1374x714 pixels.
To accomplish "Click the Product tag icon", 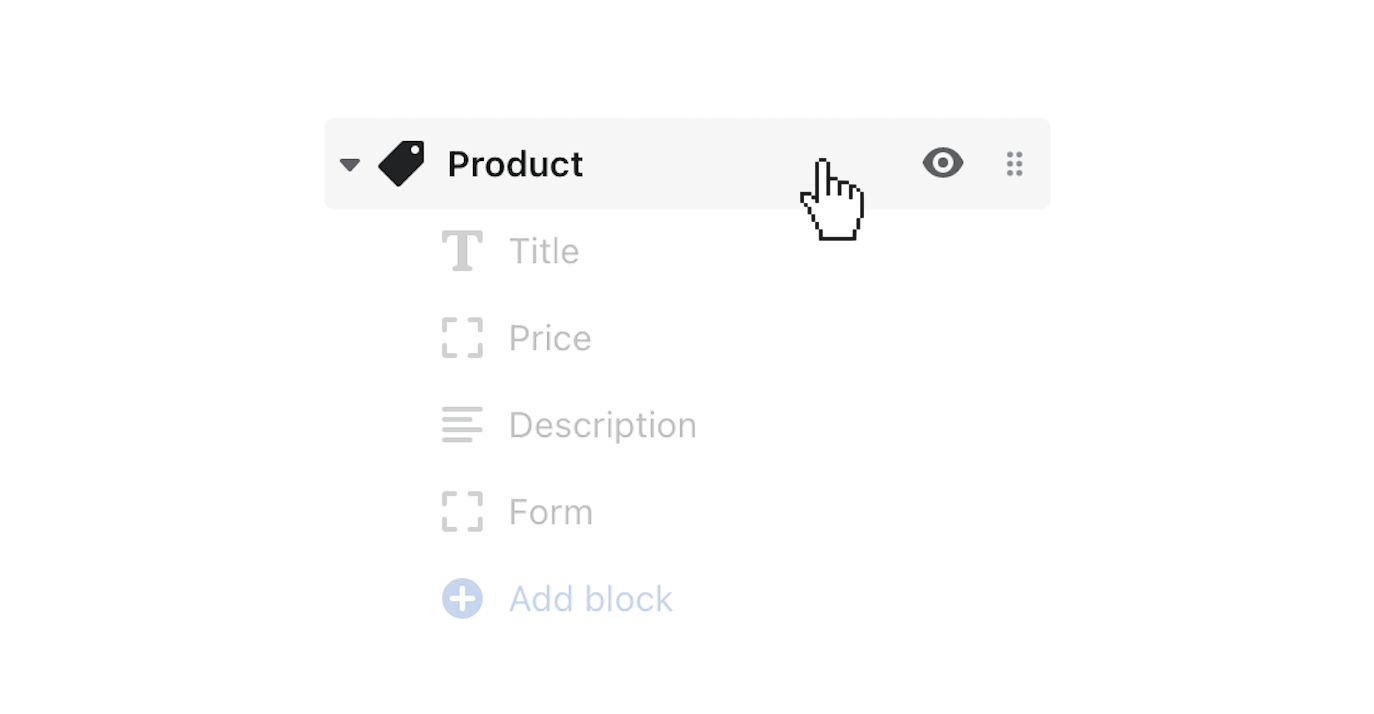I will (402, 163).
